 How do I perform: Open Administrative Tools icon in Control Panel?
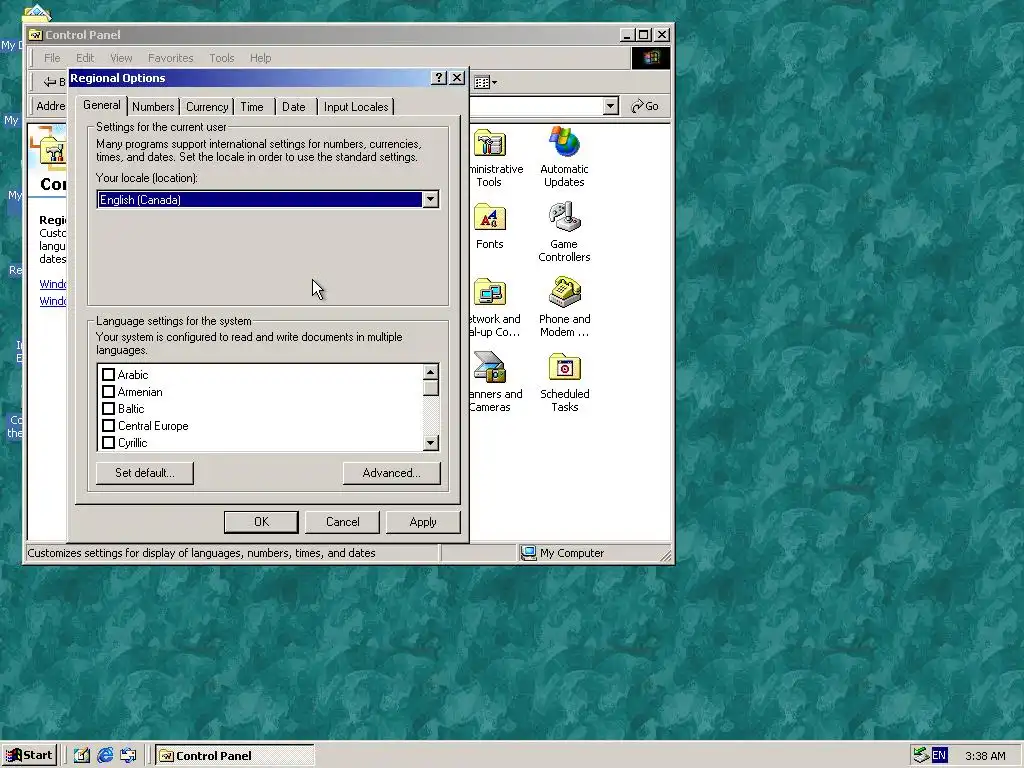490,144
